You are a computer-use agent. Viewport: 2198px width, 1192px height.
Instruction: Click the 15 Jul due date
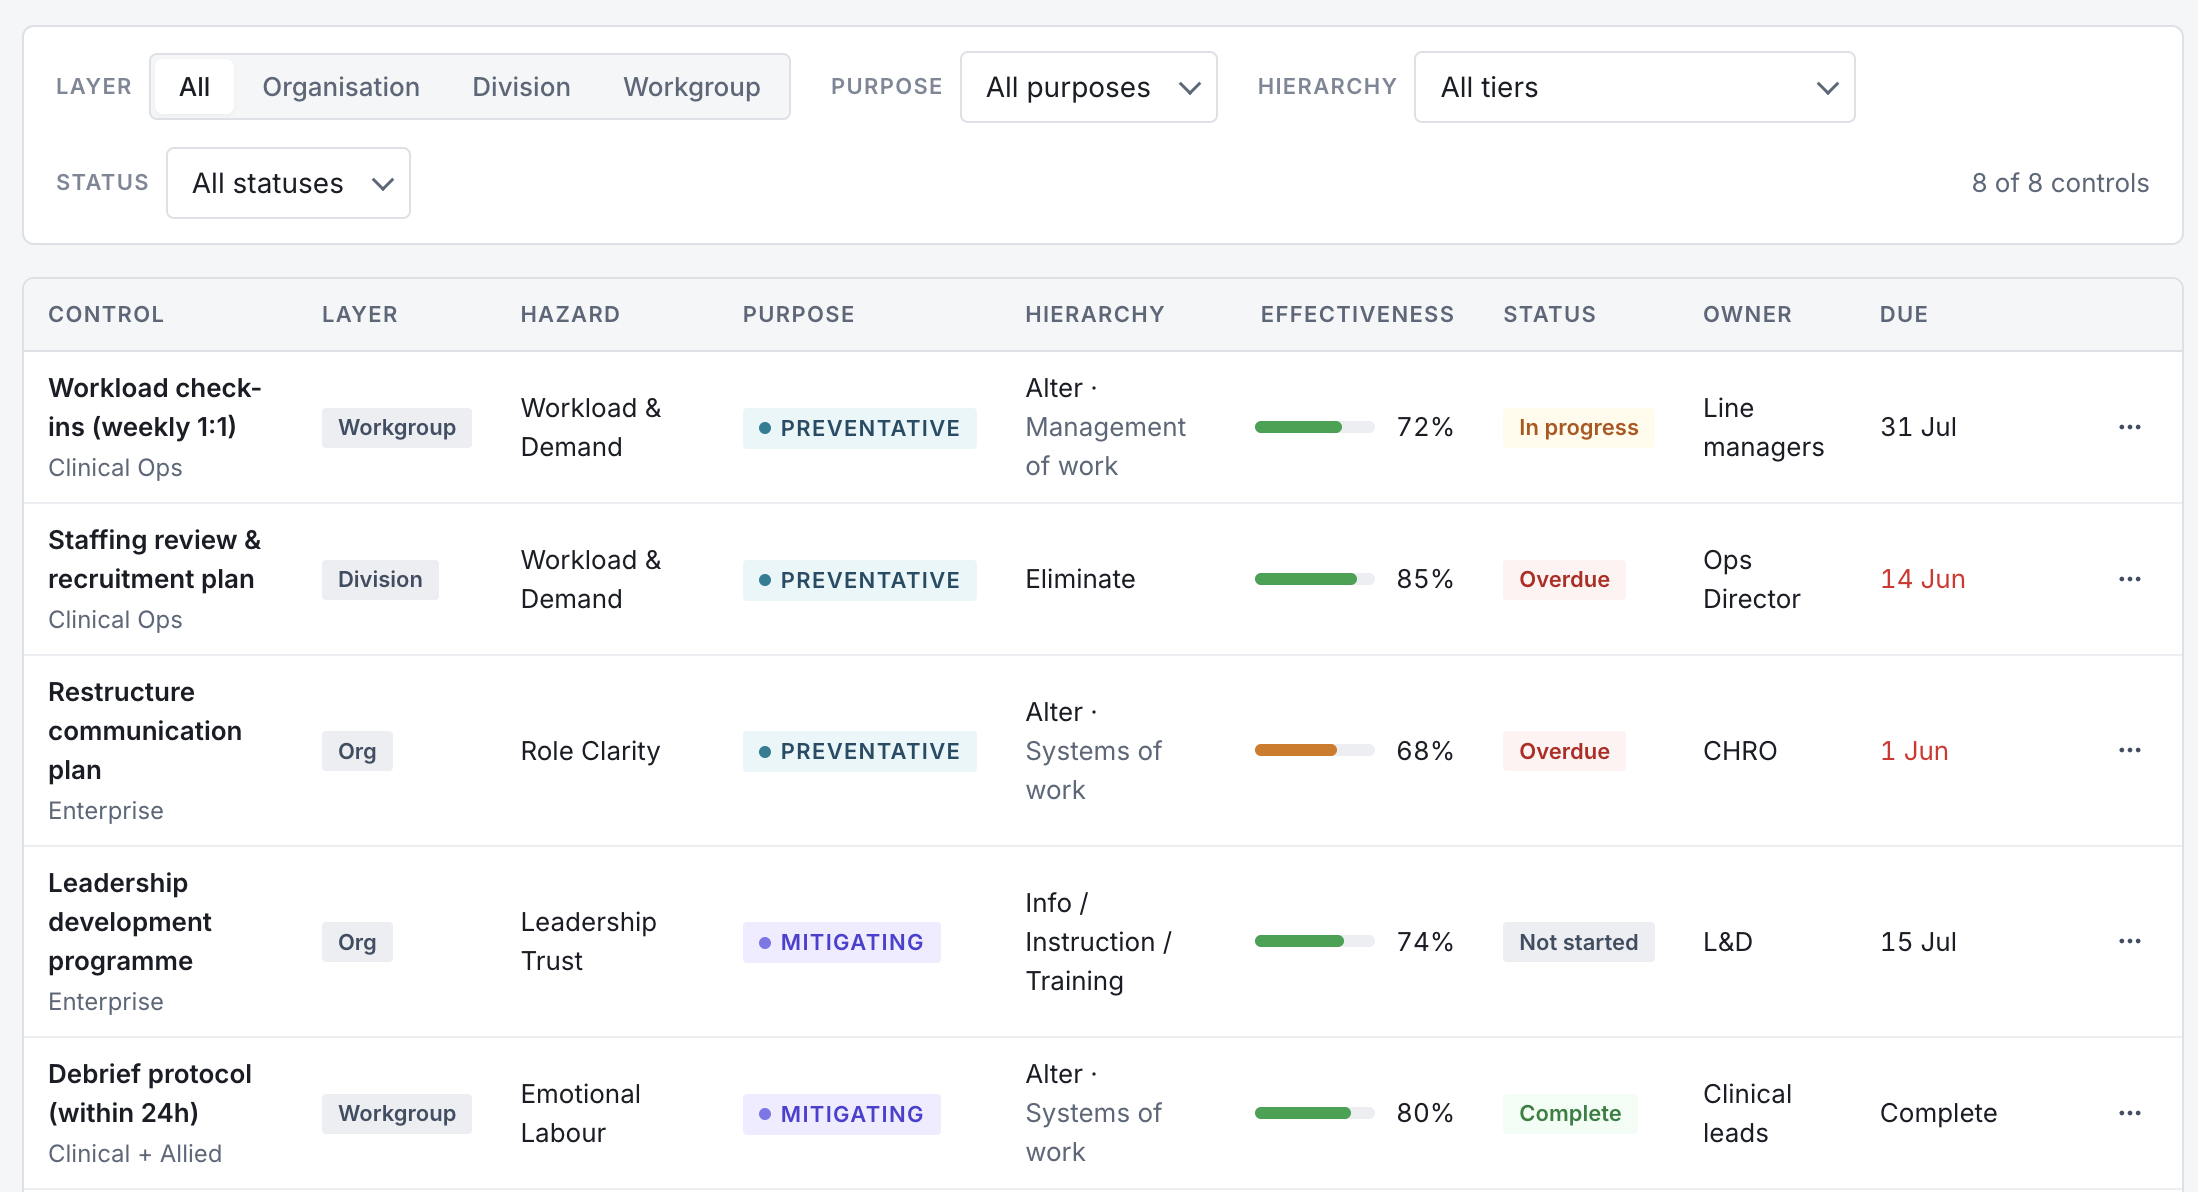tap(1918, 942)
